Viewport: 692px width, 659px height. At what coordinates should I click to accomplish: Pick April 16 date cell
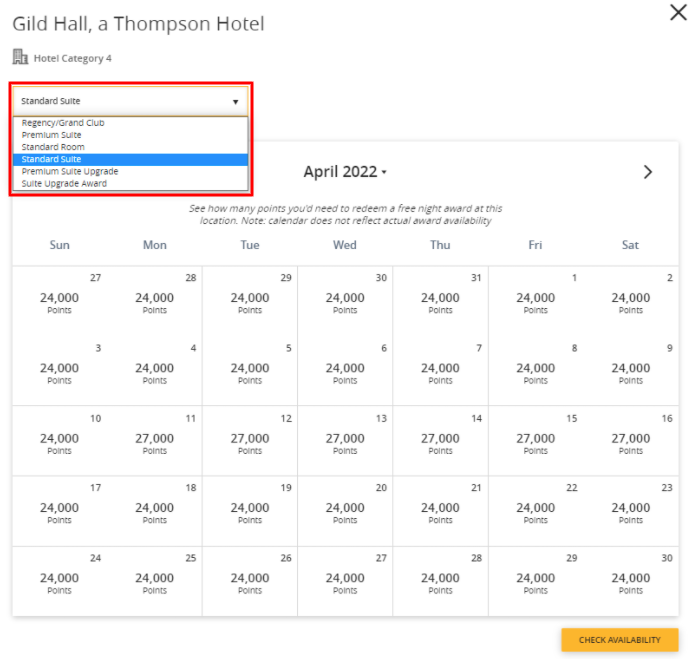(630, 440)
